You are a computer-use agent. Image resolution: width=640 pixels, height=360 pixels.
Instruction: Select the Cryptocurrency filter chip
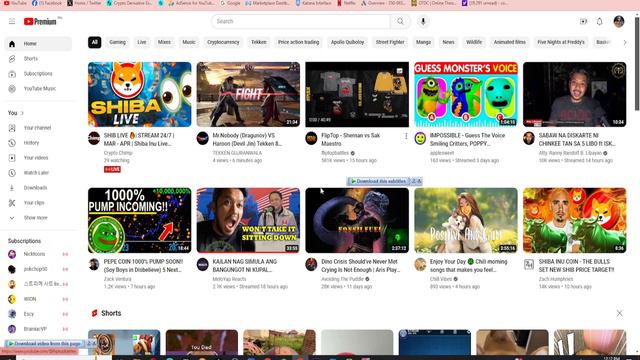(x=223, y=42)
